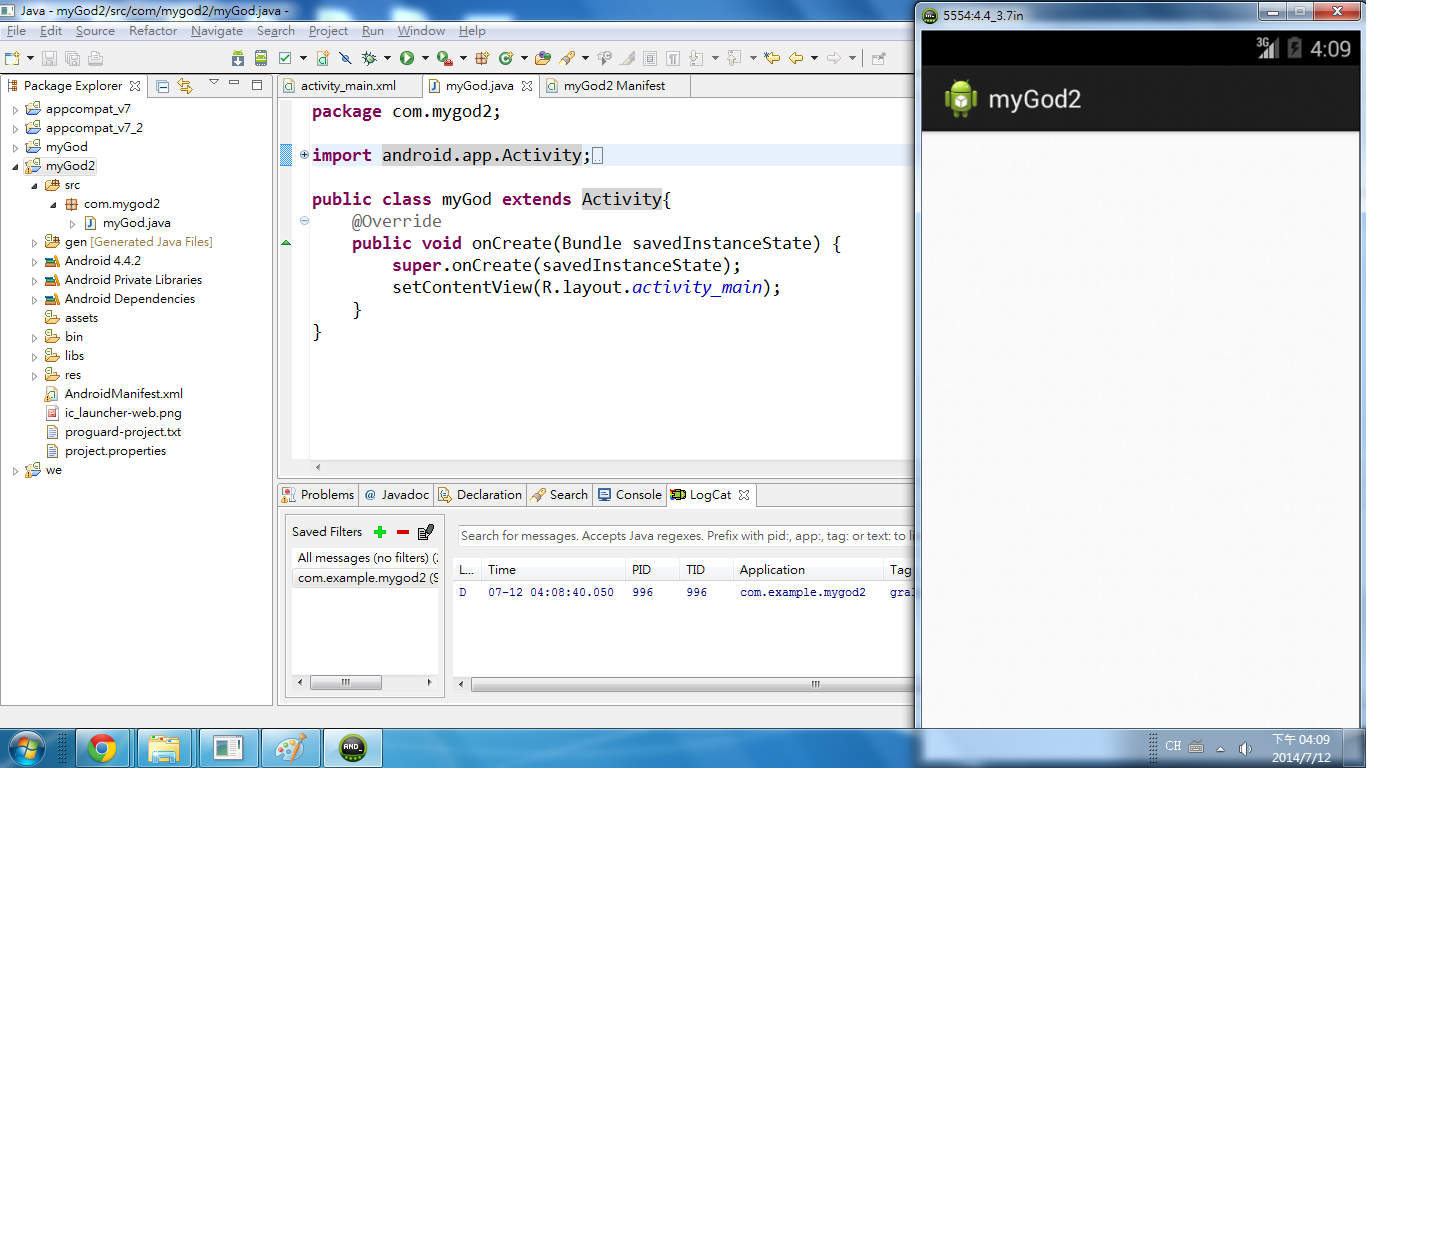Click the New Java Class icon
This screenshot has width=1448, height=1244.
pos(506,58)
